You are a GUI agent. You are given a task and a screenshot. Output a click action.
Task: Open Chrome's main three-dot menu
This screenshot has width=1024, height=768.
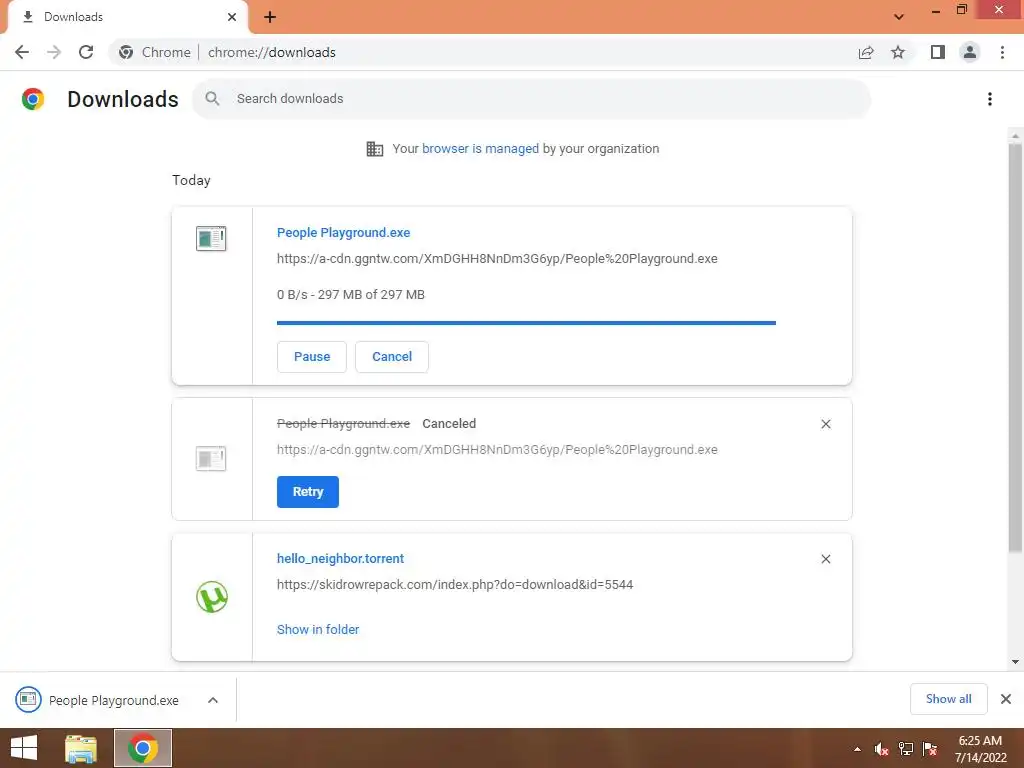(1002, 52)
